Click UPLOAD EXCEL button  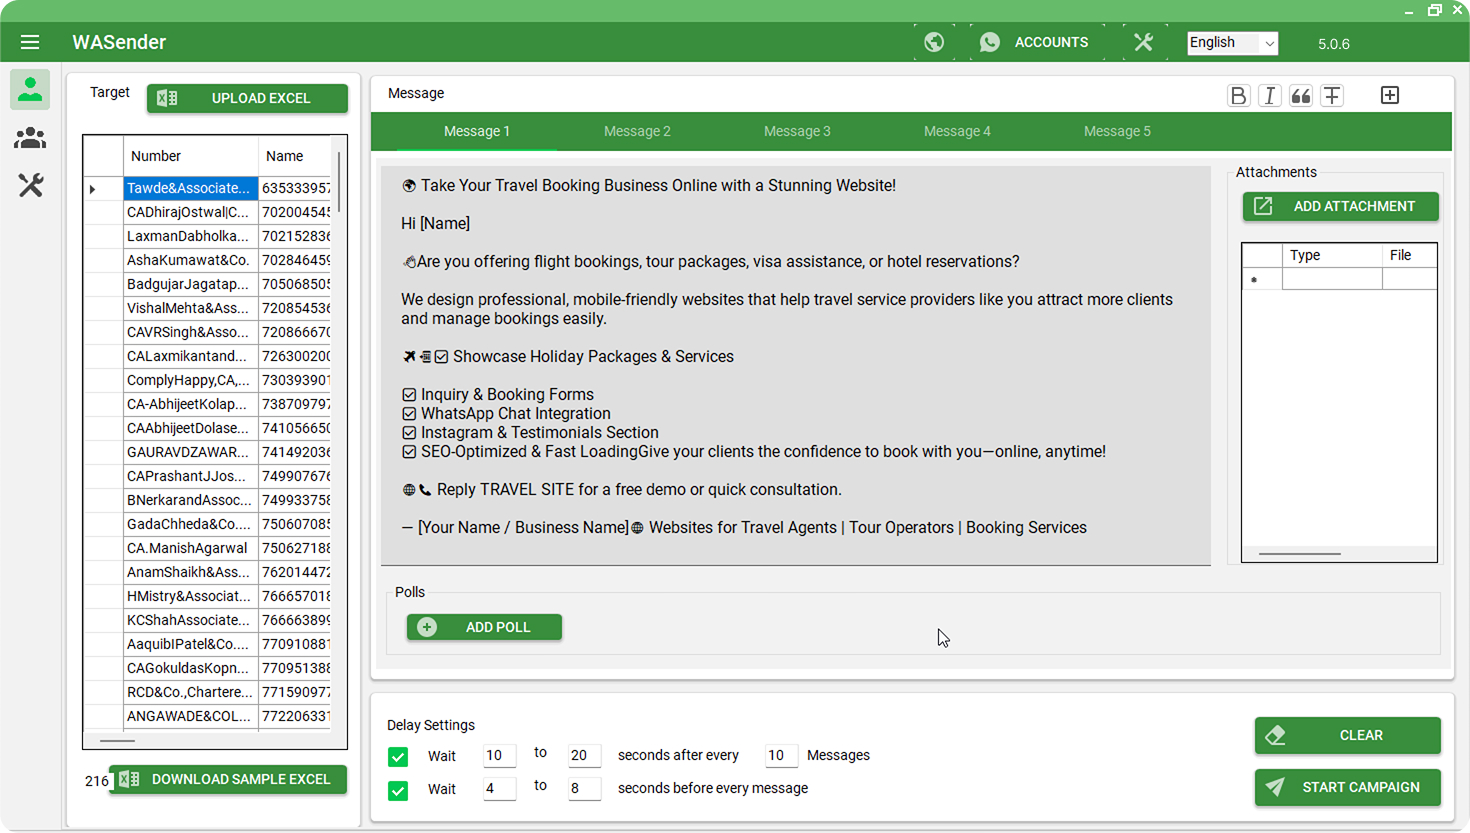(247, 98)
